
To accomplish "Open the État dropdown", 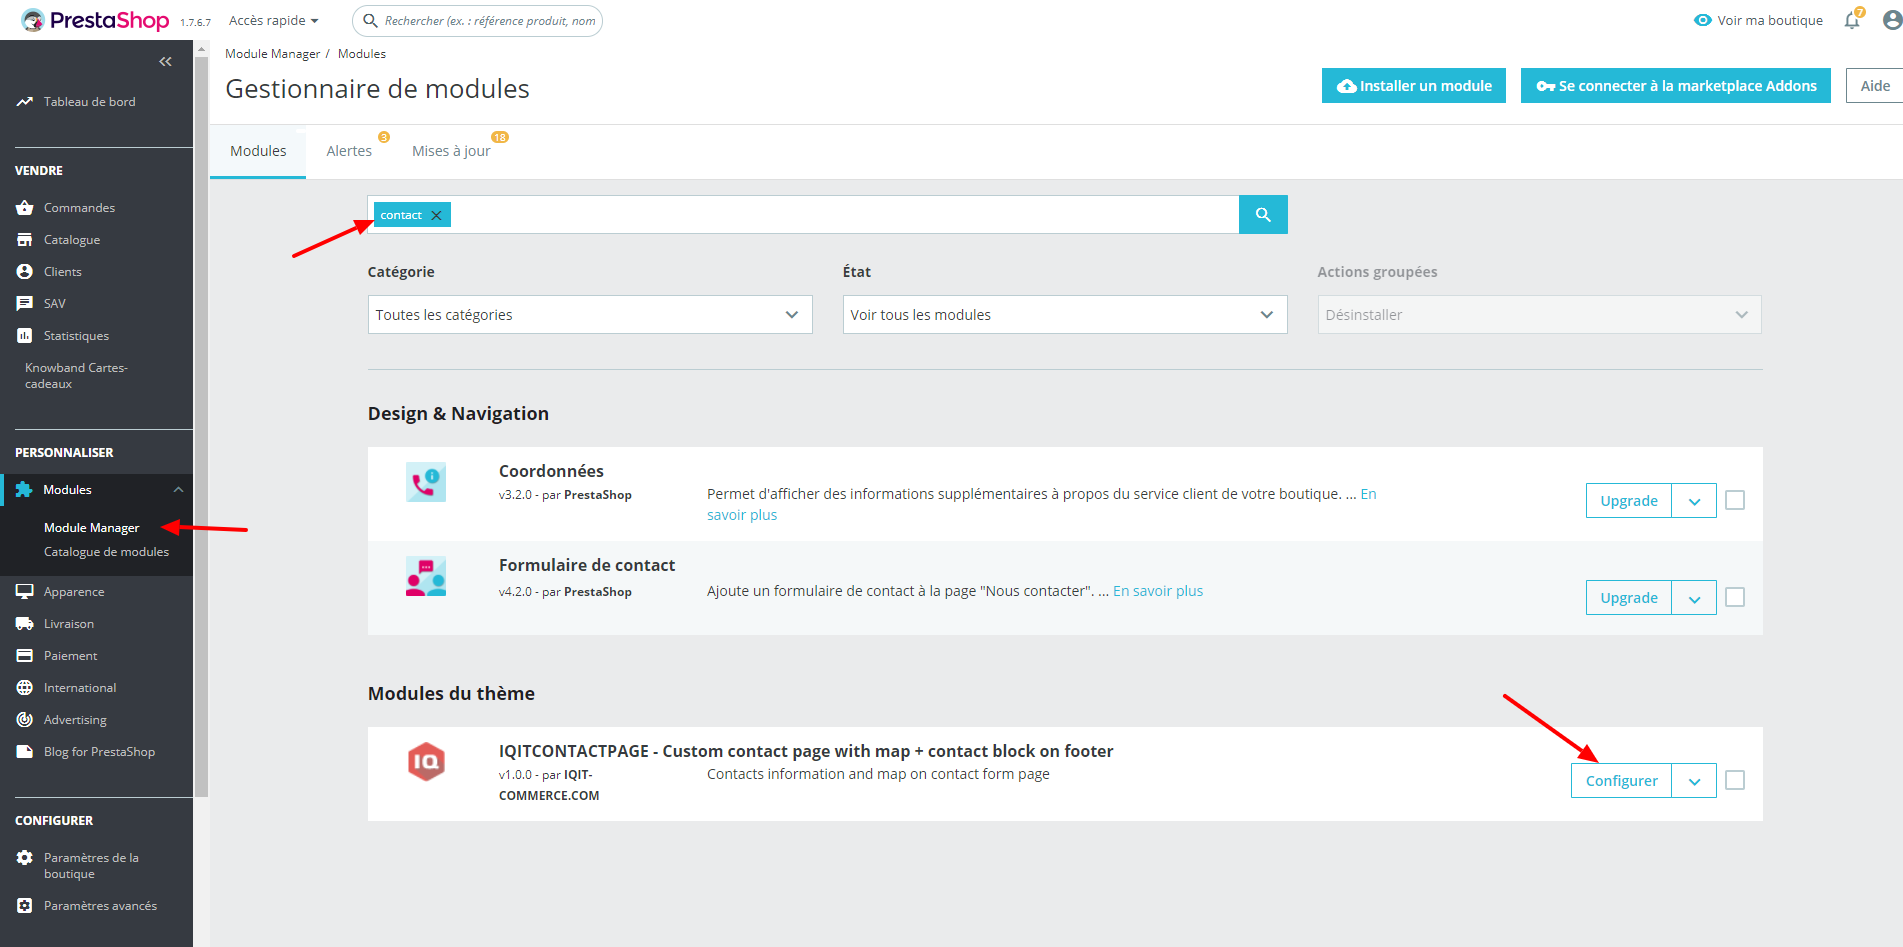I will [x=1065, y=315].
